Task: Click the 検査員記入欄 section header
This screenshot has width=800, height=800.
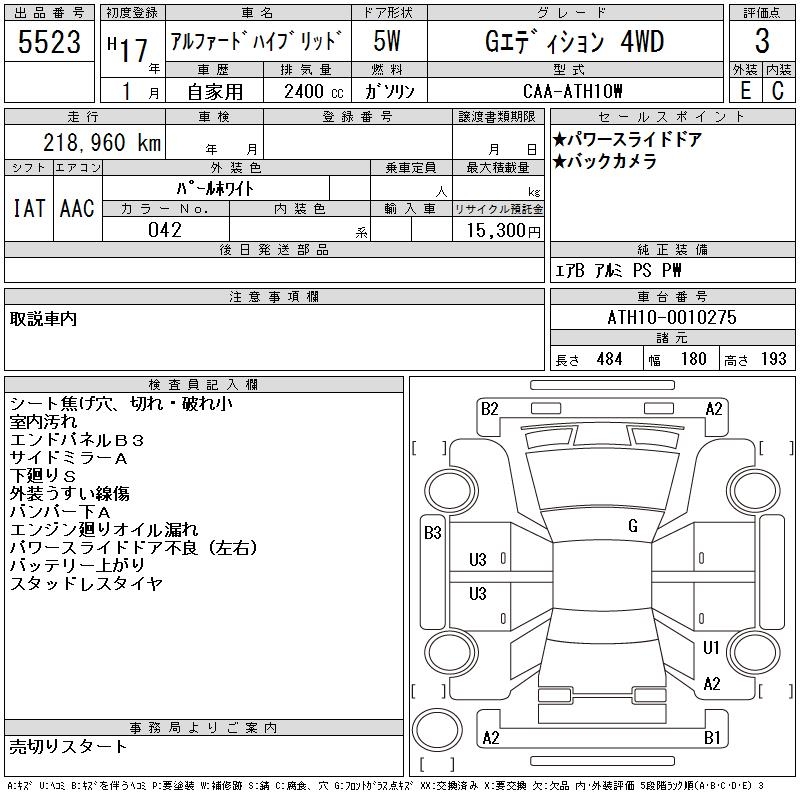Action: (x=204, y=385)
